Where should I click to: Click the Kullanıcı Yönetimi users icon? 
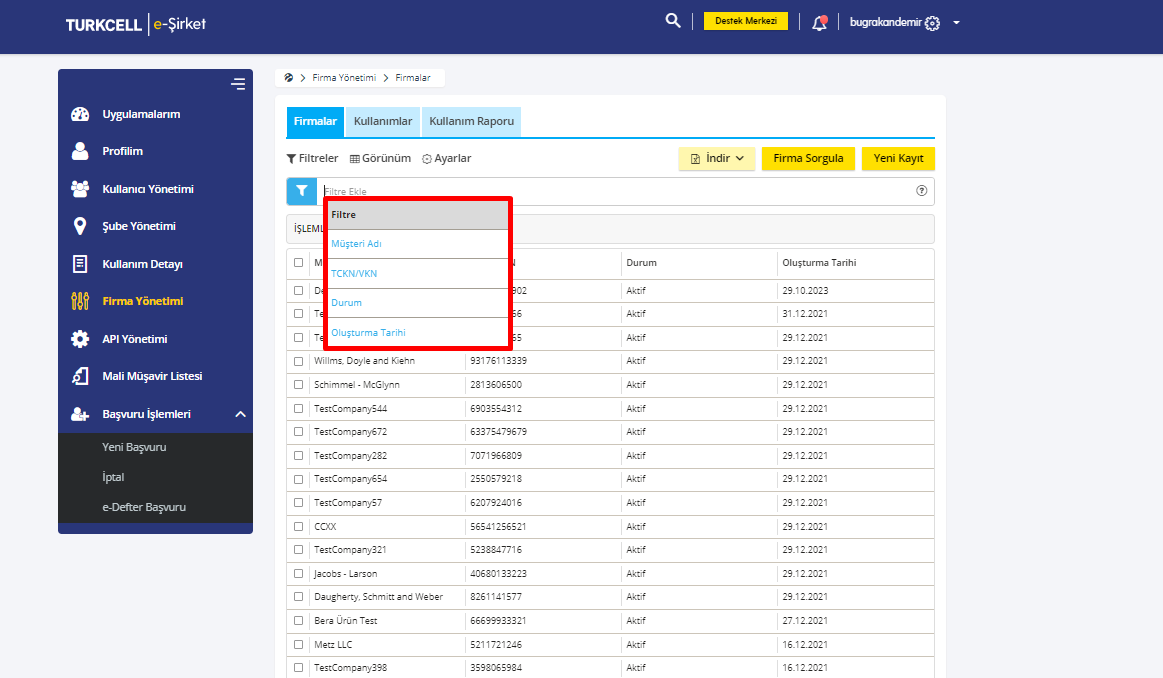(x=80, y=188)
